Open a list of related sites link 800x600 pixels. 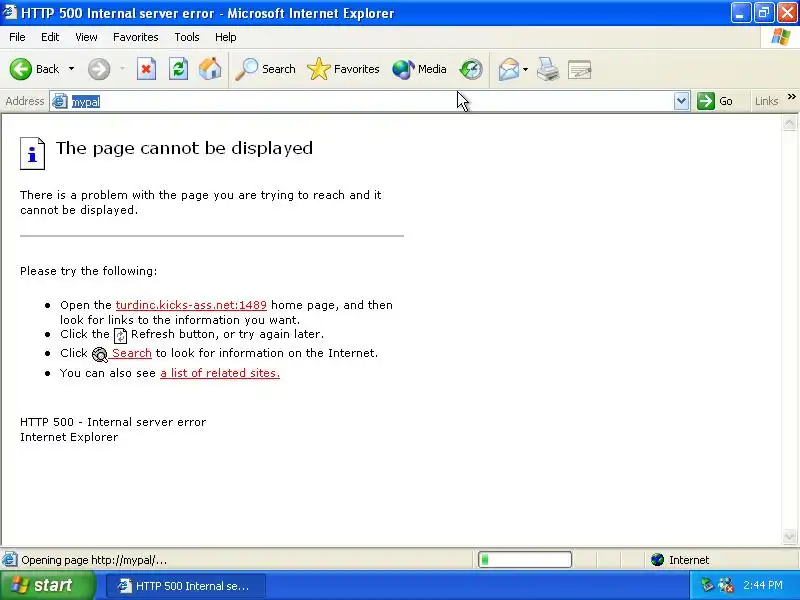220,373
